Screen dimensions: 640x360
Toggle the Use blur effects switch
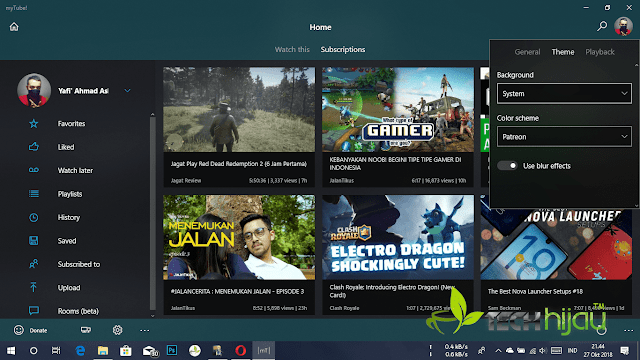[x=507, y=166]
